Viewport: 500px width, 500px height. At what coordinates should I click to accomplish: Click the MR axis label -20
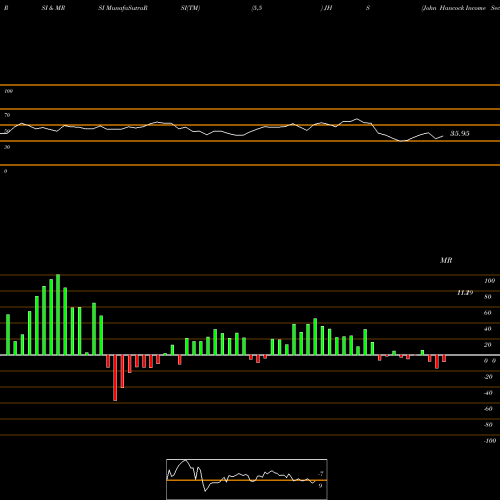pos(488,377)
